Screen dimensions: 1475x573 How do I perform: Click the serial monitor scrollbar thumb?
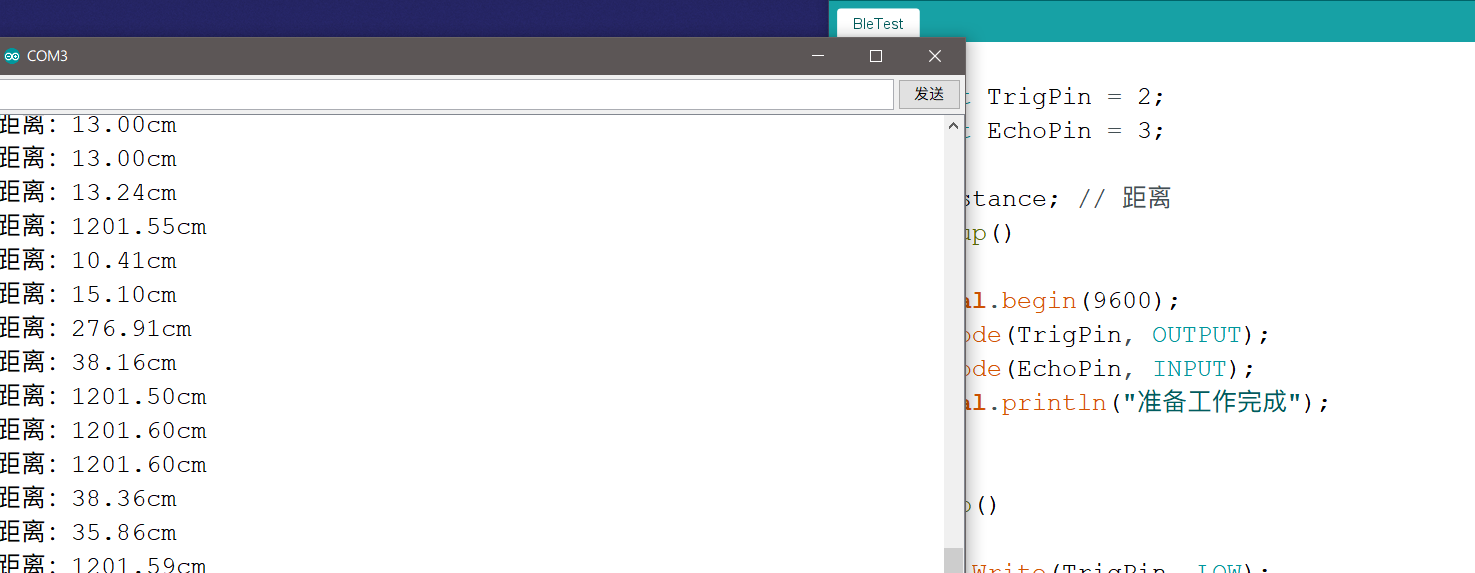coord(953,560)
